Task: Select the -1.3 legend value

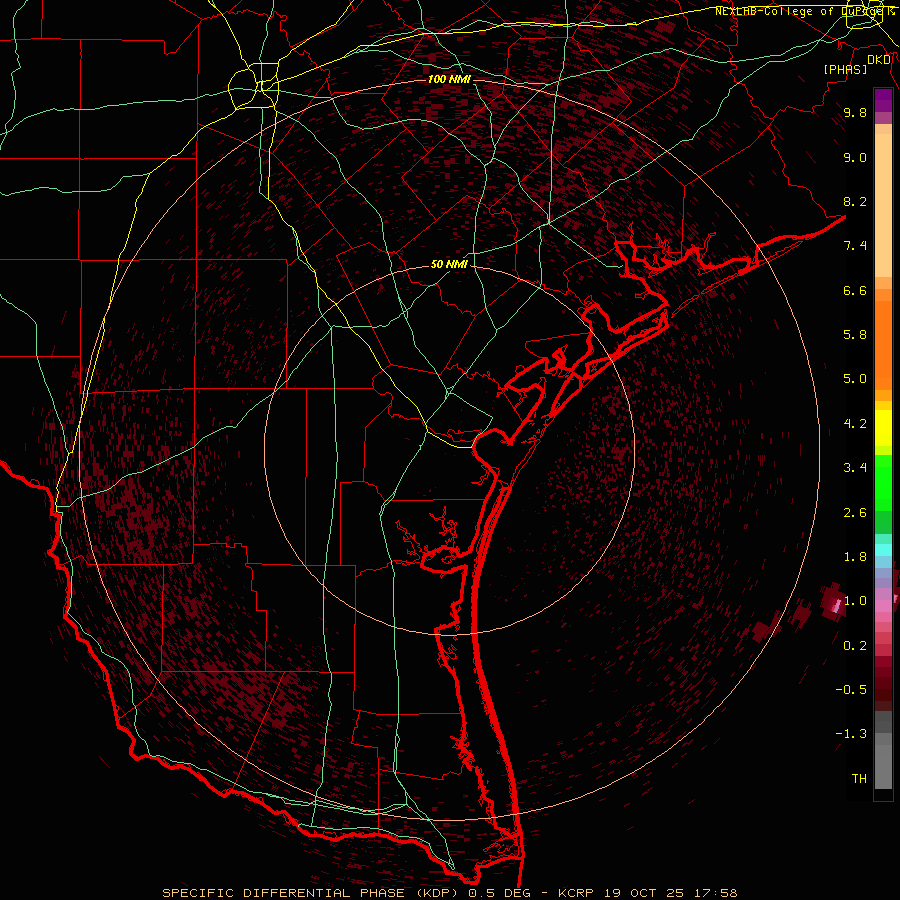Action: 851,734
